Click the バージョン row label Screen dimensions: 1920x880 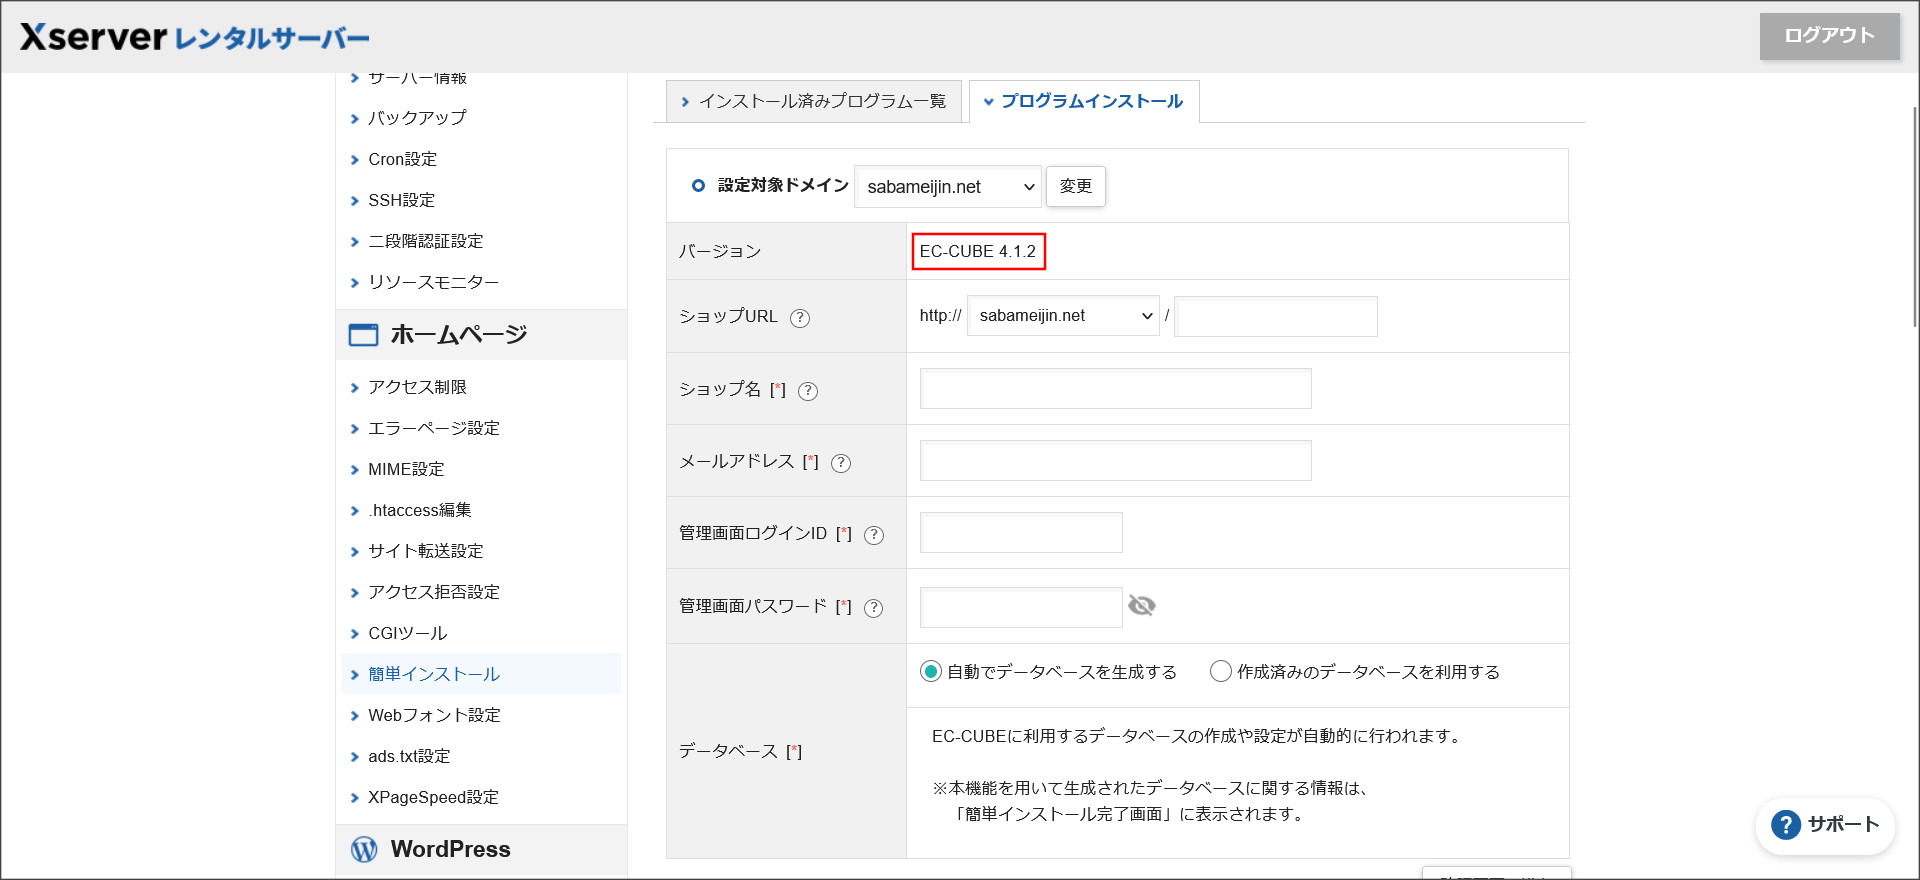[720, 251]
